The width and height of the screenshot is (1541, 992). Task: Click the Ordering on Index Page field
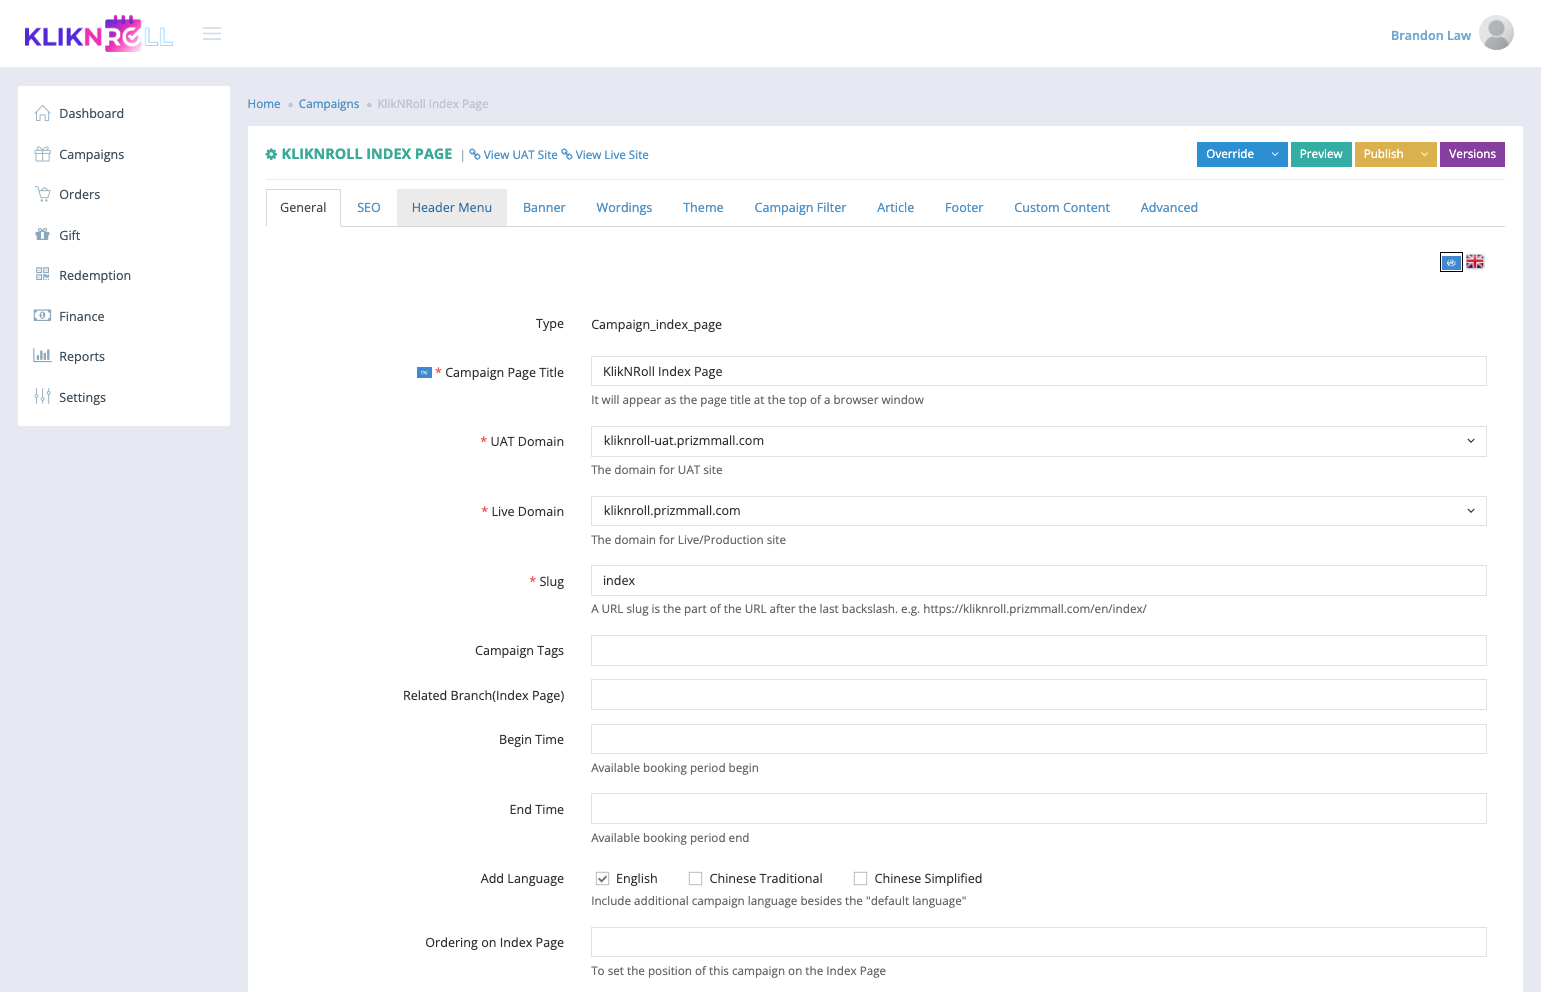click(x=1038, y=942)
